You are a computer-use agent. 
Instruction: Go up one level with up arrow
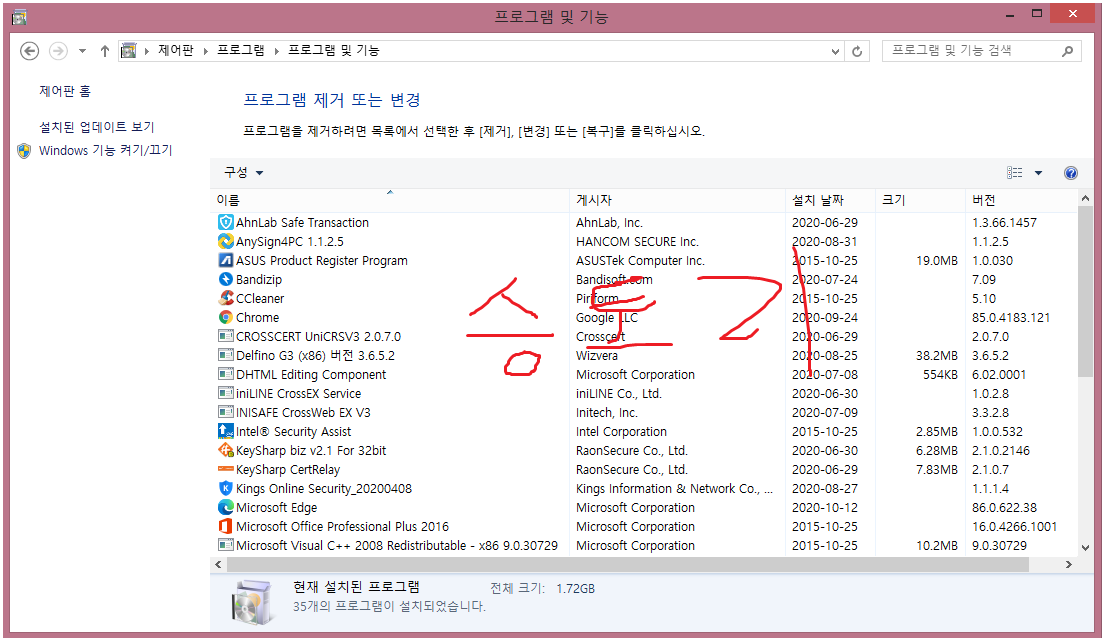pos(104,51)
